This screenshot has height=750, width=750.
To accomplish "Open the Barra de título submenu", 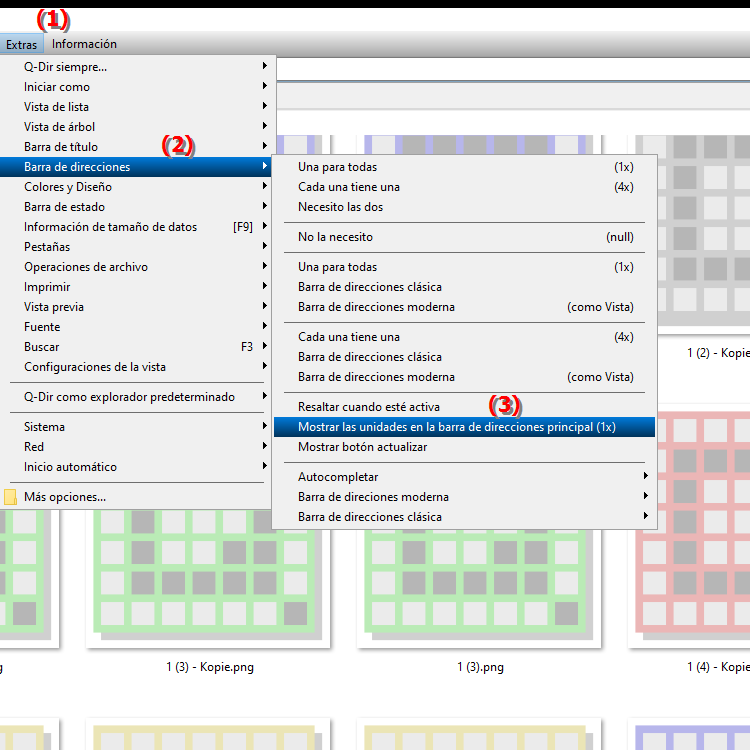I will [136, 147].
